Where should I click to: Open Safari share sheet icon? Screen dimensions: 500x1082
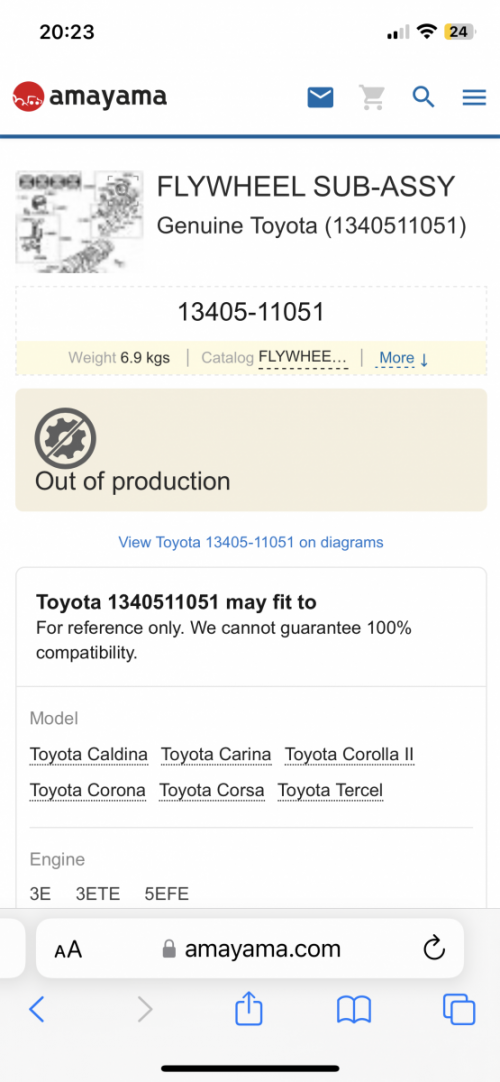click(x=249, y=1008)
